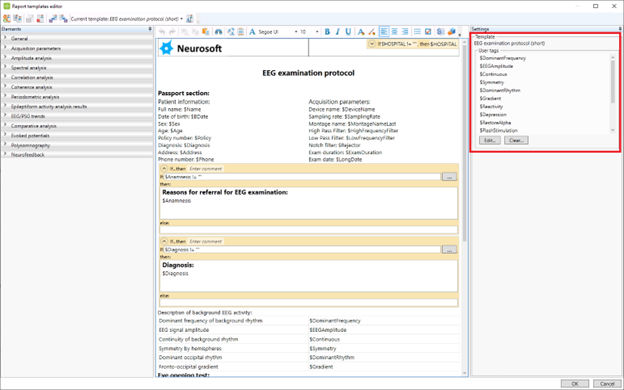
Task: Open the font size 10 dropdown
Action: click(x=317, y=32)
